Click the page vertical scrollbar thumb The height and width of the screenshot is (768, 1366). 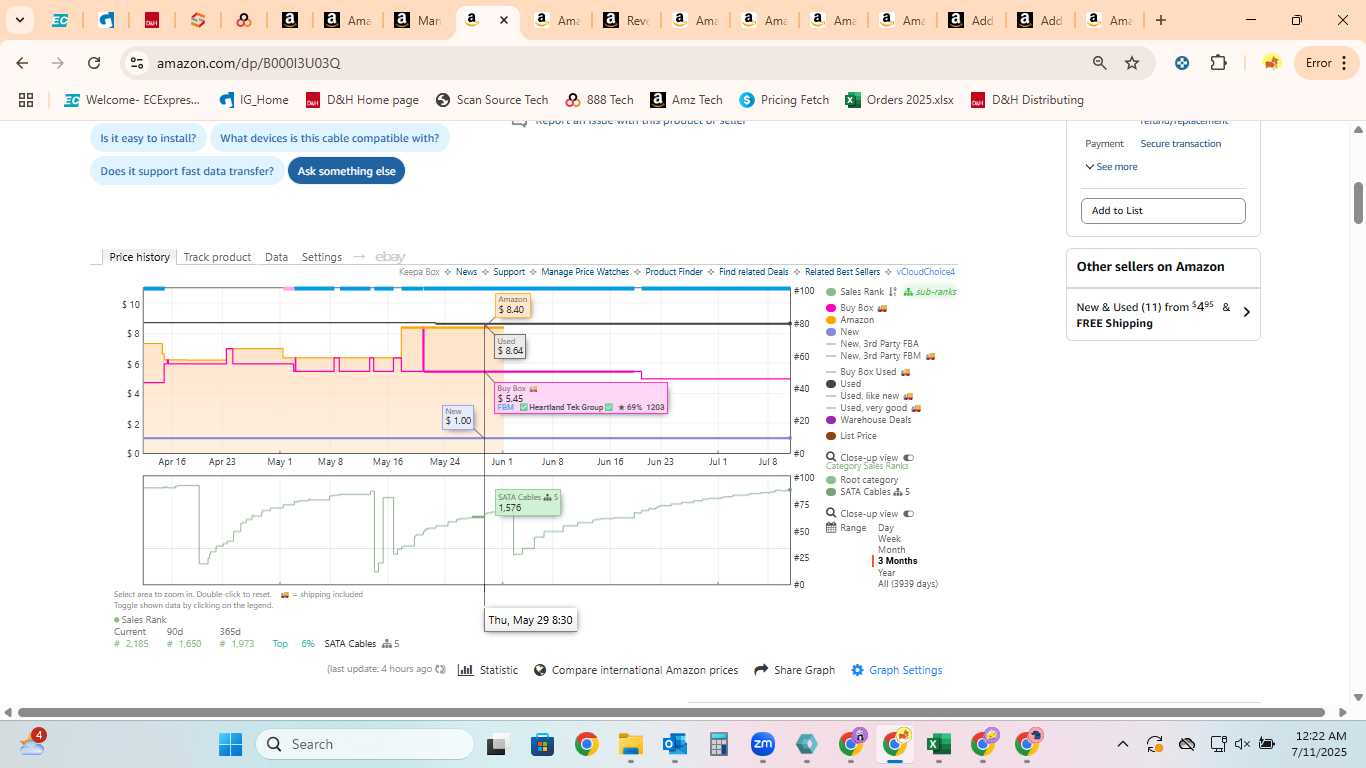[x=1358, y=203]
